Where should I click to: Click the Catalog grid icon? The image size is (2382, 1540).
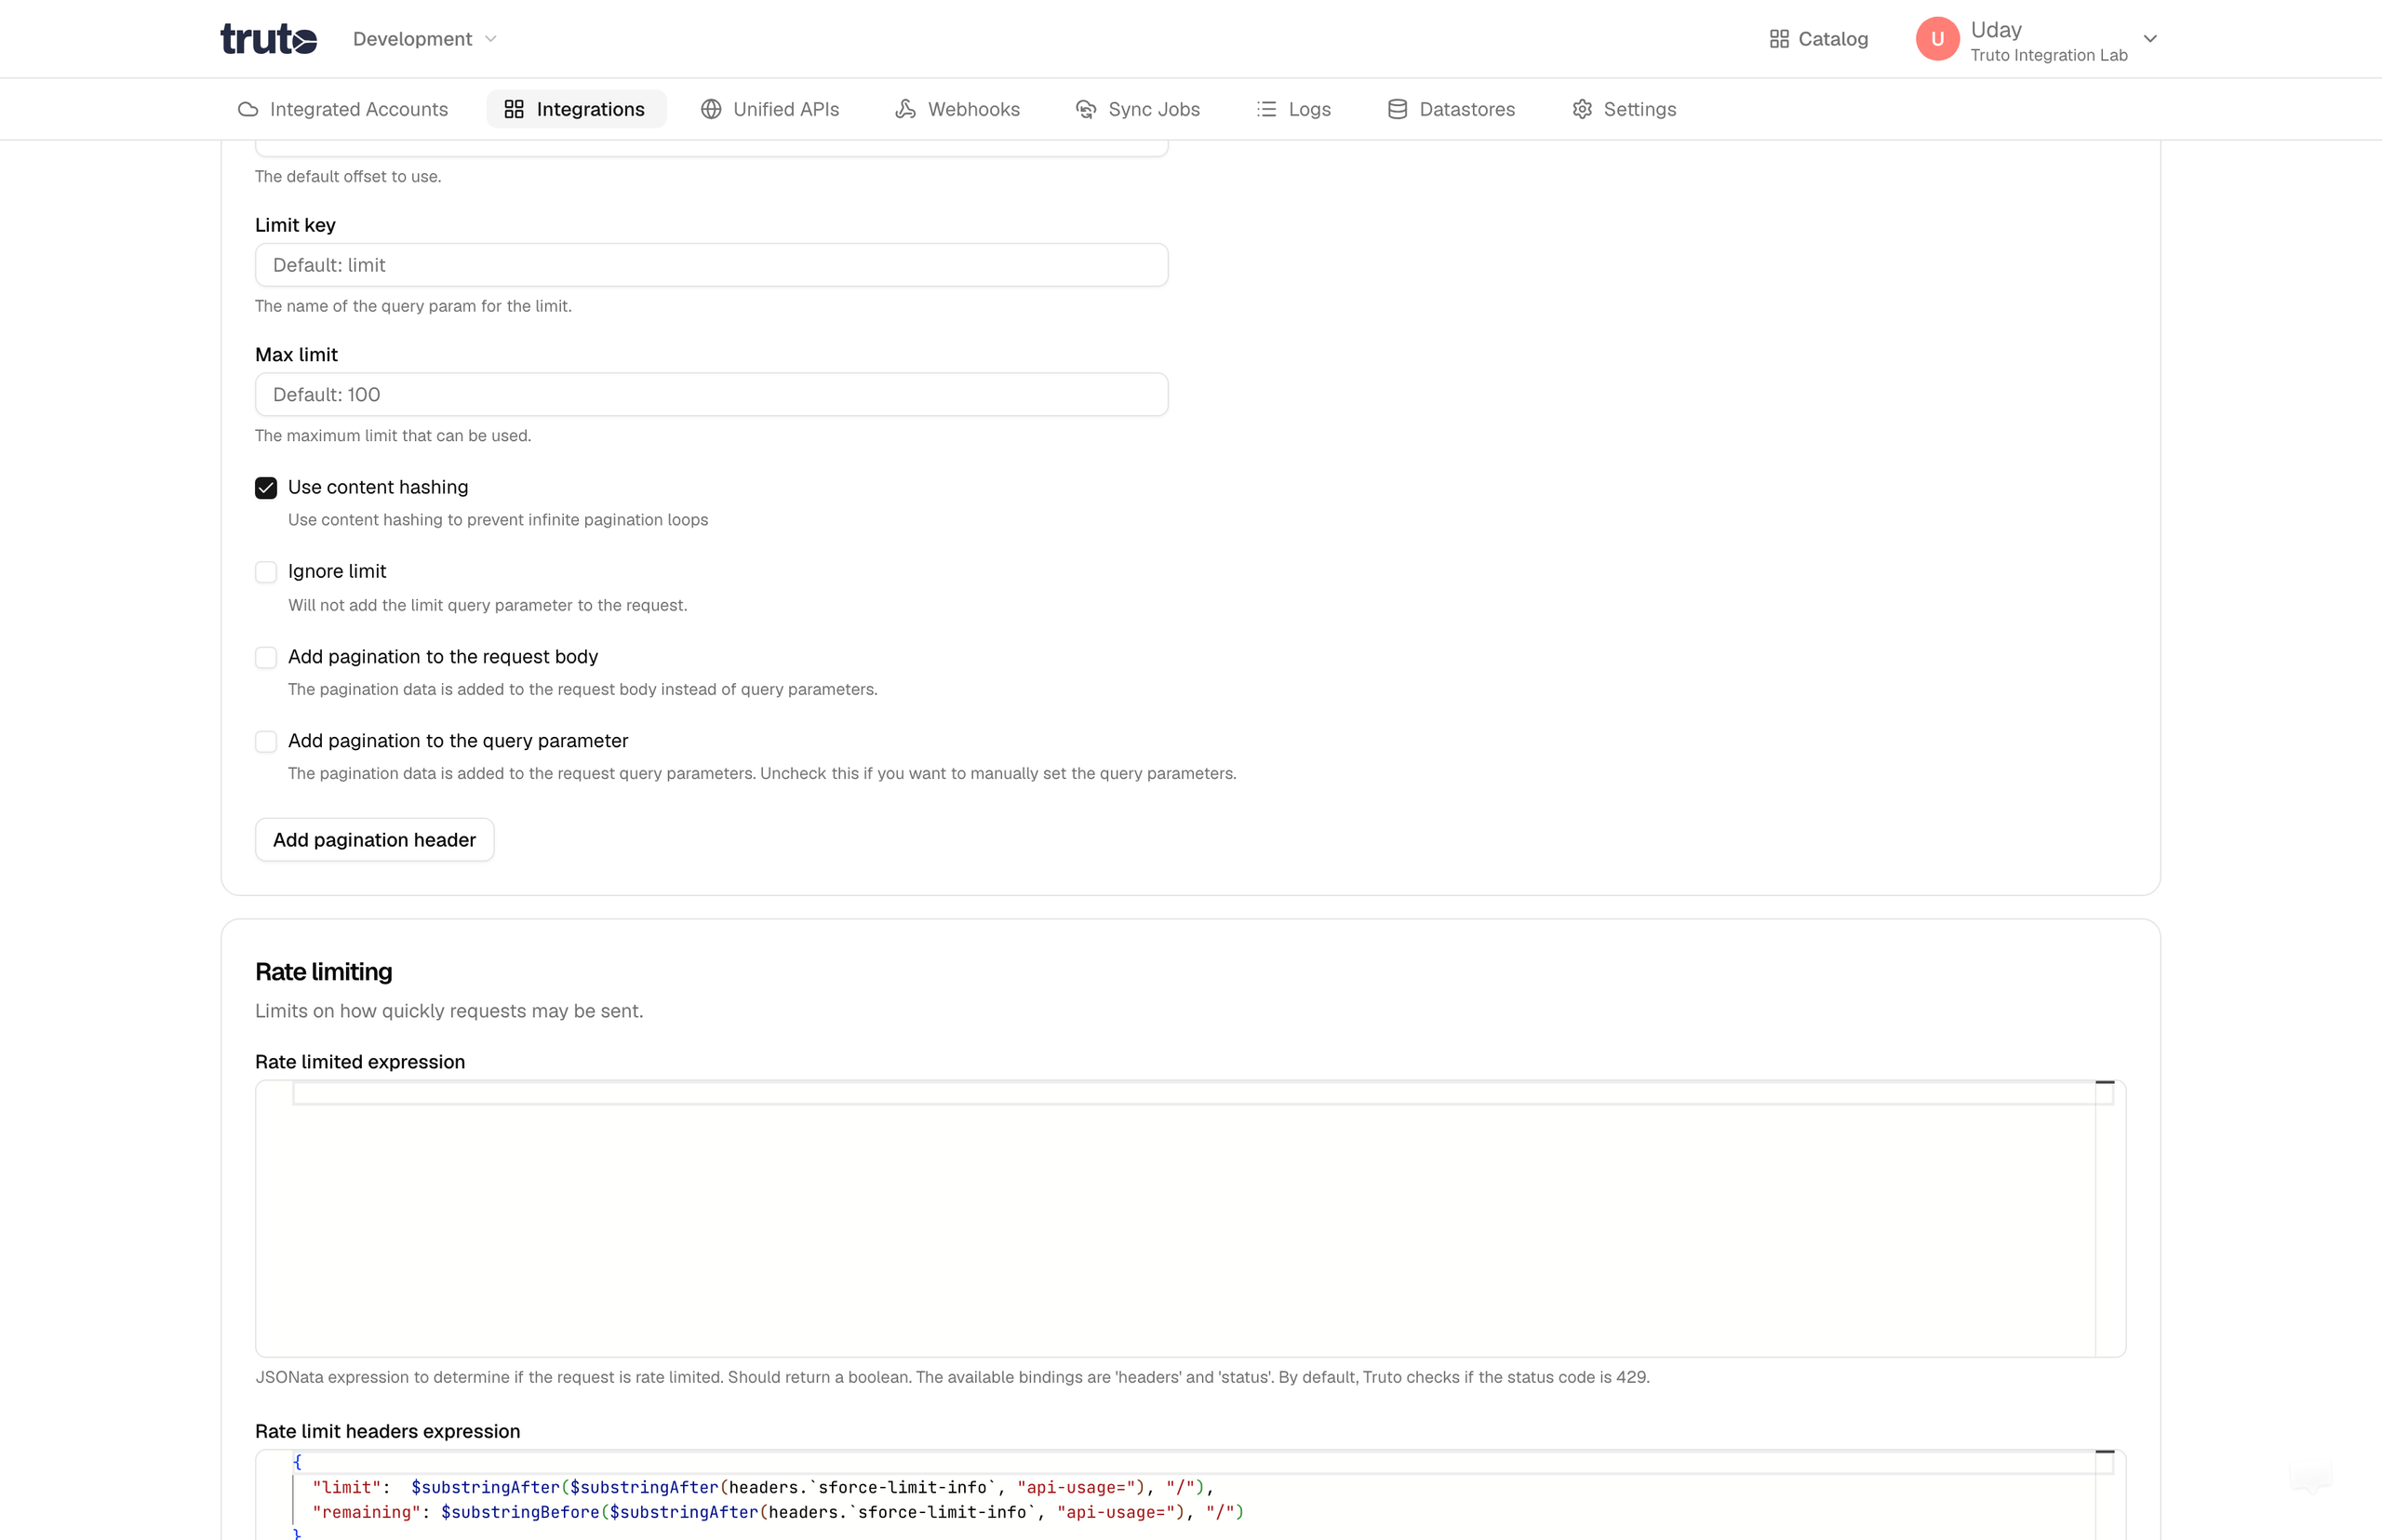click(1779, 39)
